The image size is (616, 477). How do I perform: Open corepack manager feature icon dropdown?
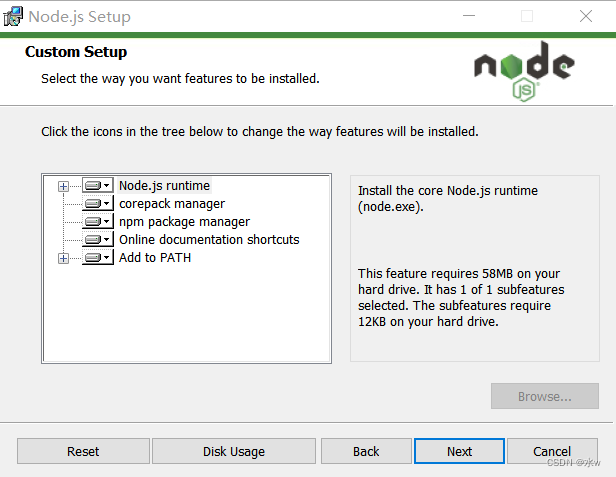[97, 204]
